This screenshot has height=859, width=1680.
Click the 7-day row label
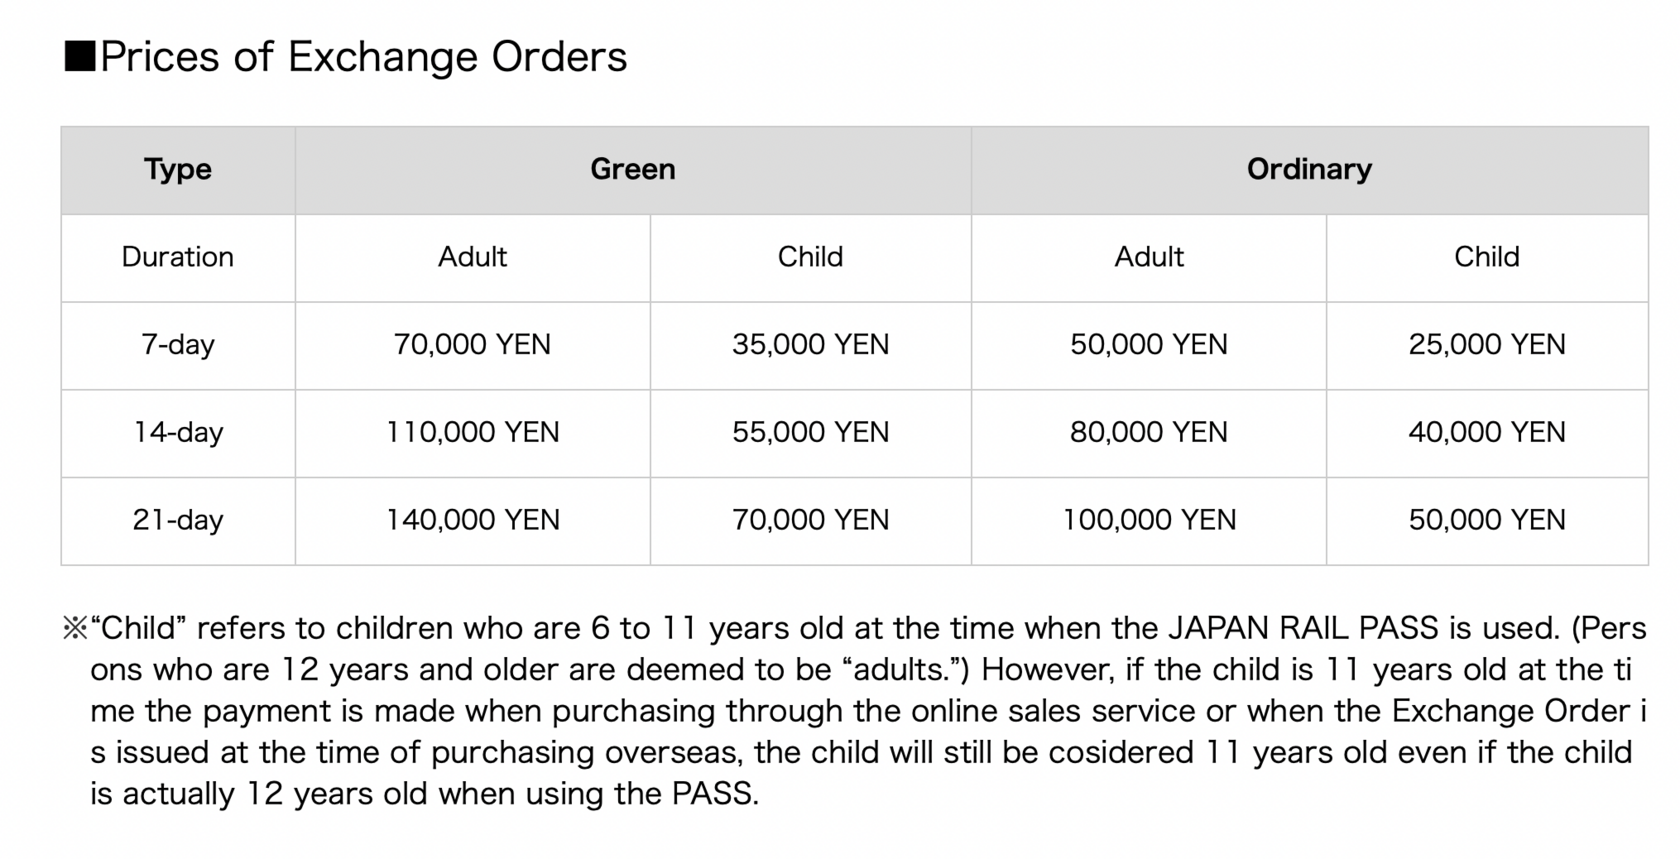coord(178,346)
